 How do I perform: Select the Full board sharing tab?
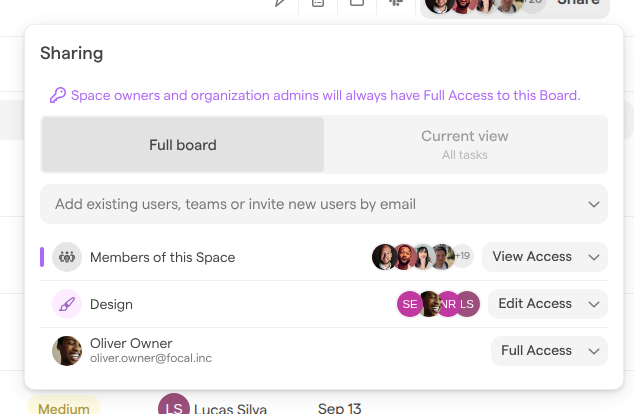[183, 145]
